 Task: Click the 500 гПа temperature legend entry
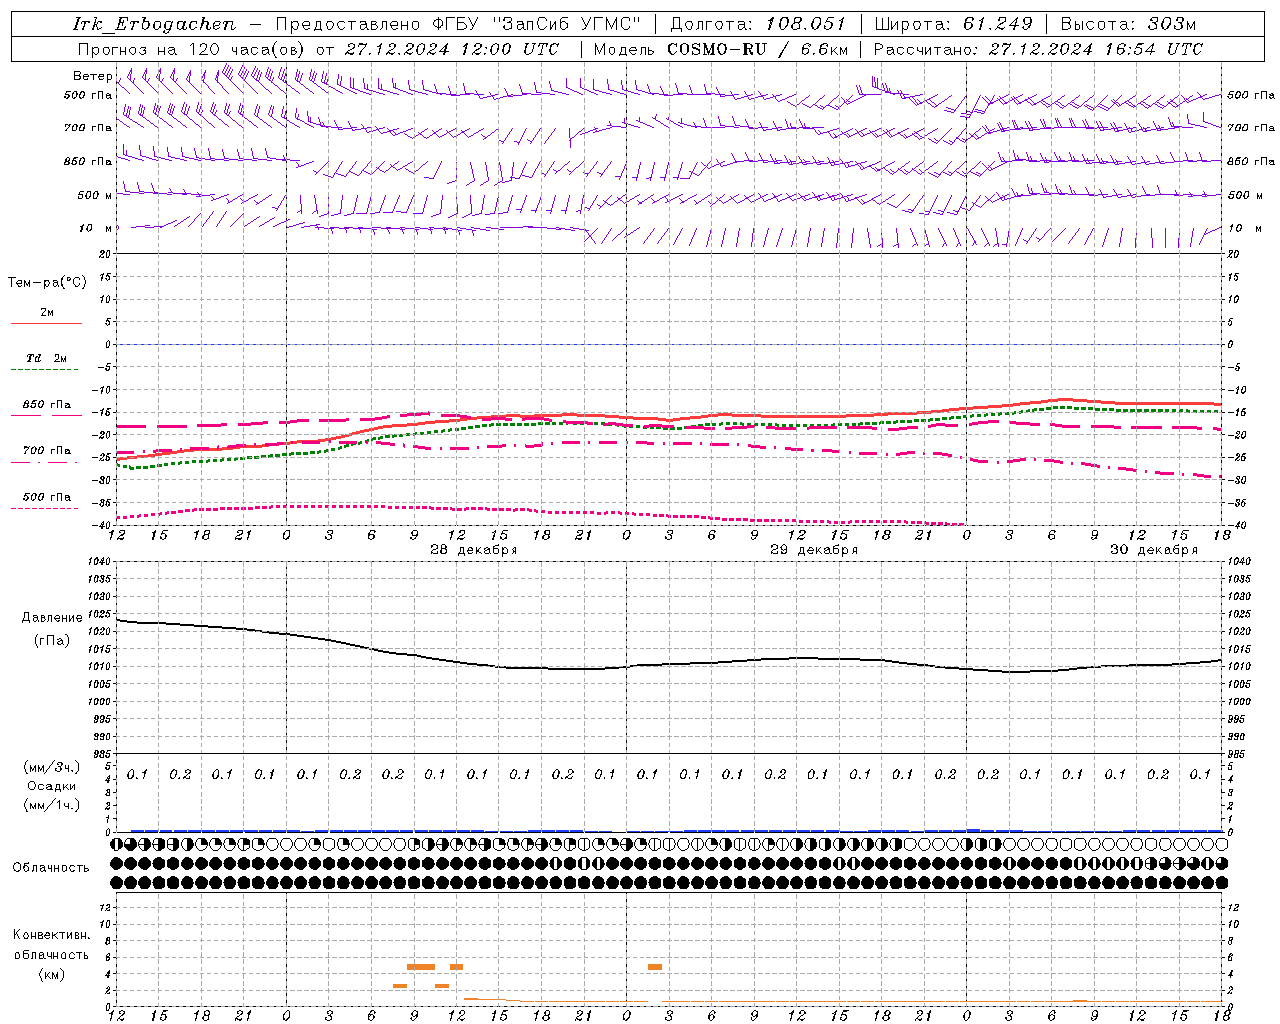(x=46, y=501)
